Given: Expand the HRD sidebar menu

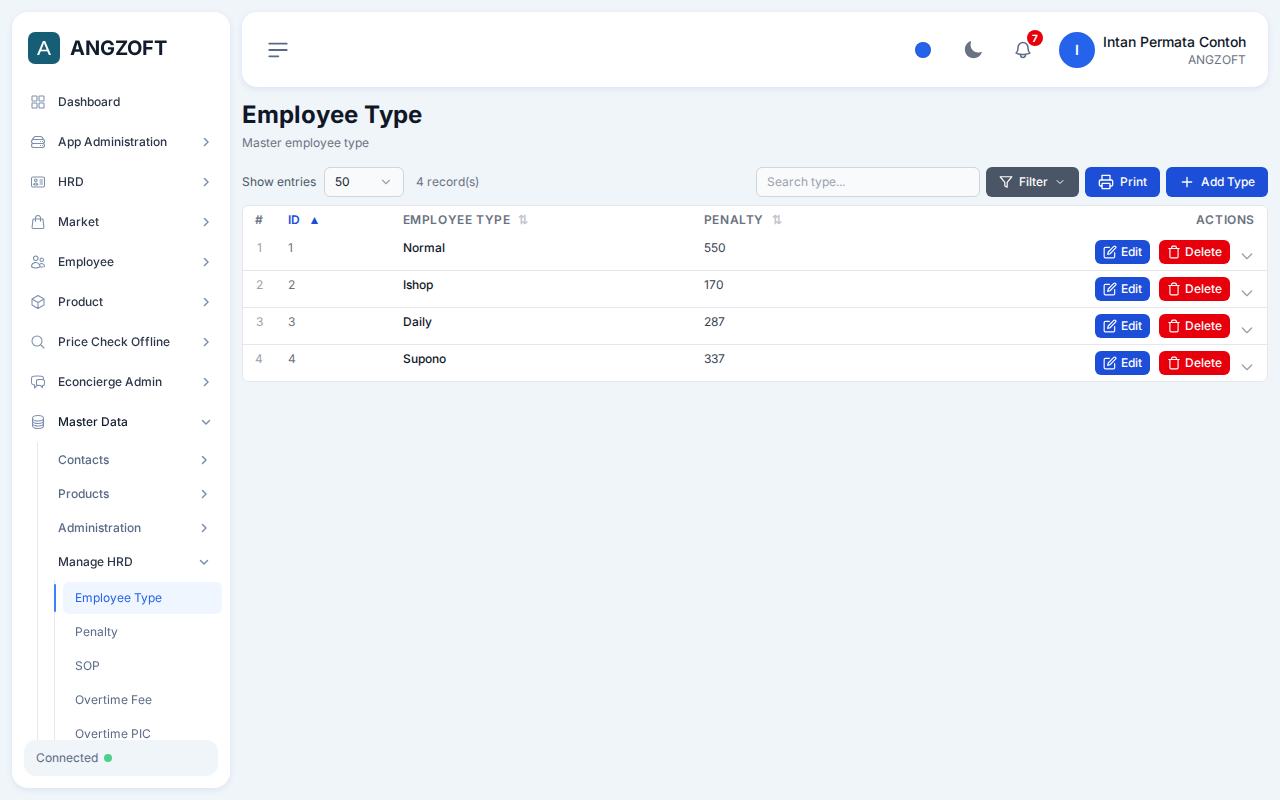Looking at the screenshot, I should [121, 182].
